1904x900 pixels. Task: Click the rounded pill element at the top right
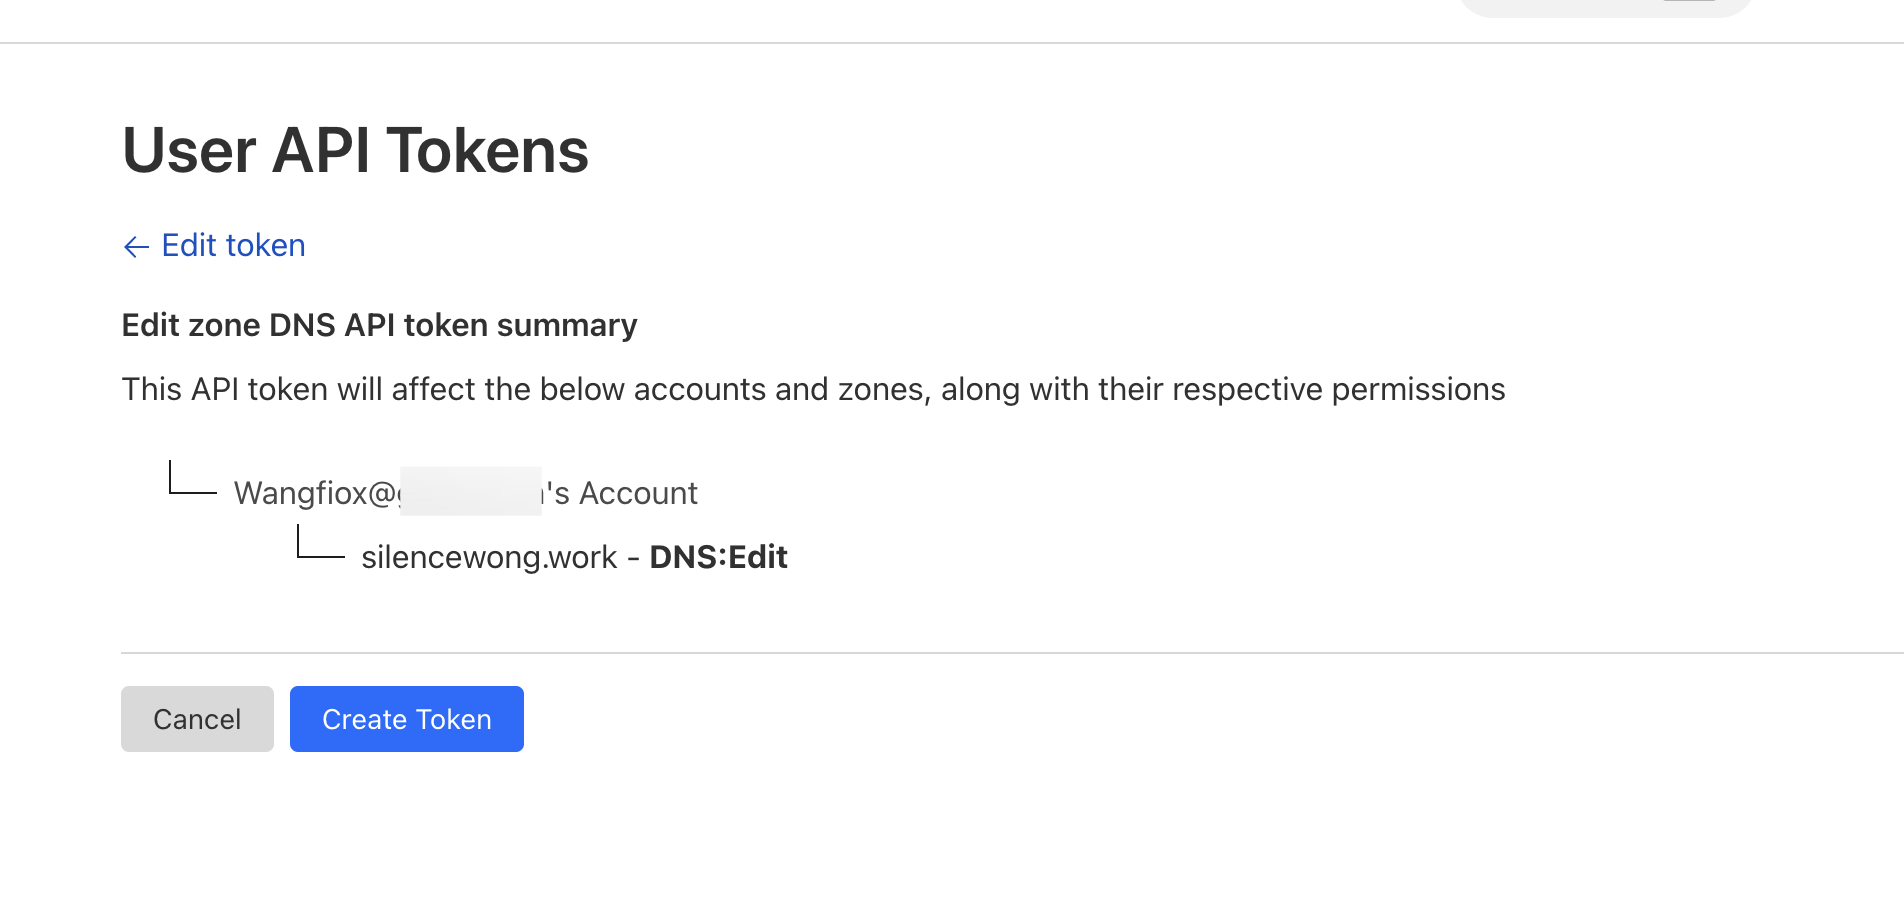[x=1604, y=7]
